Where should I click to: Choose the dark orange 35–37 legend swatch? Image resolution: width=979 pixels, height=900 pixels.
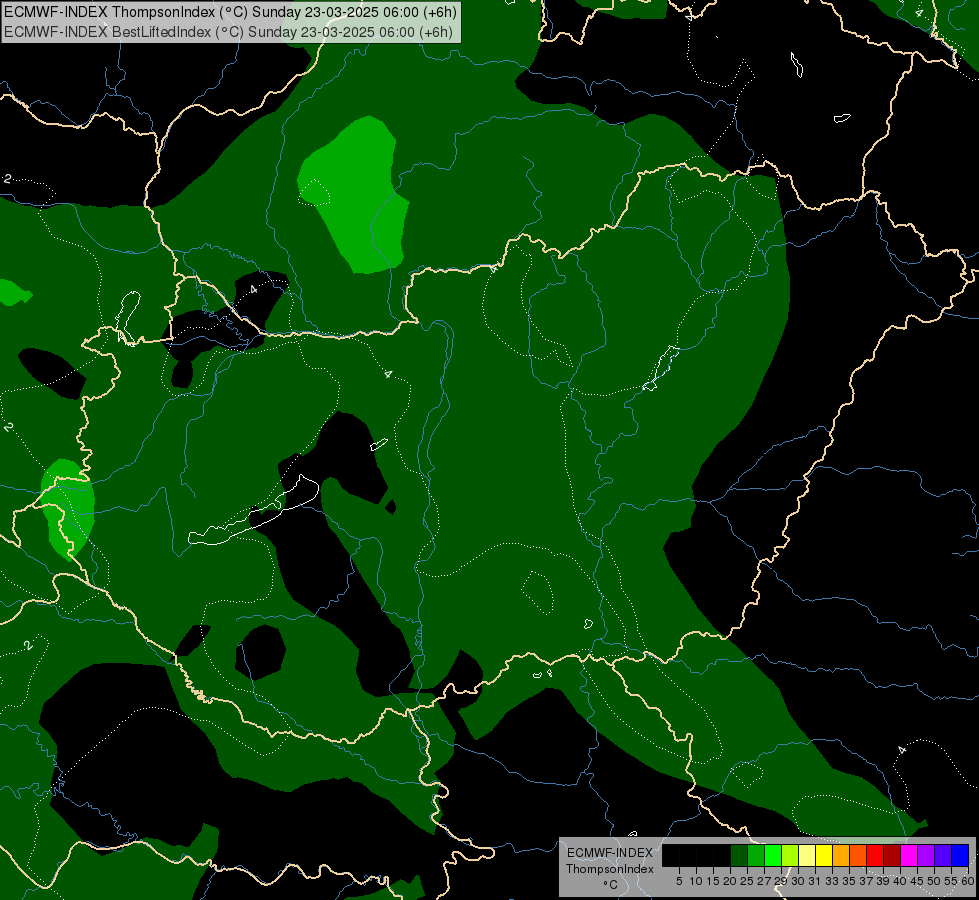click(x=858, y=855)
